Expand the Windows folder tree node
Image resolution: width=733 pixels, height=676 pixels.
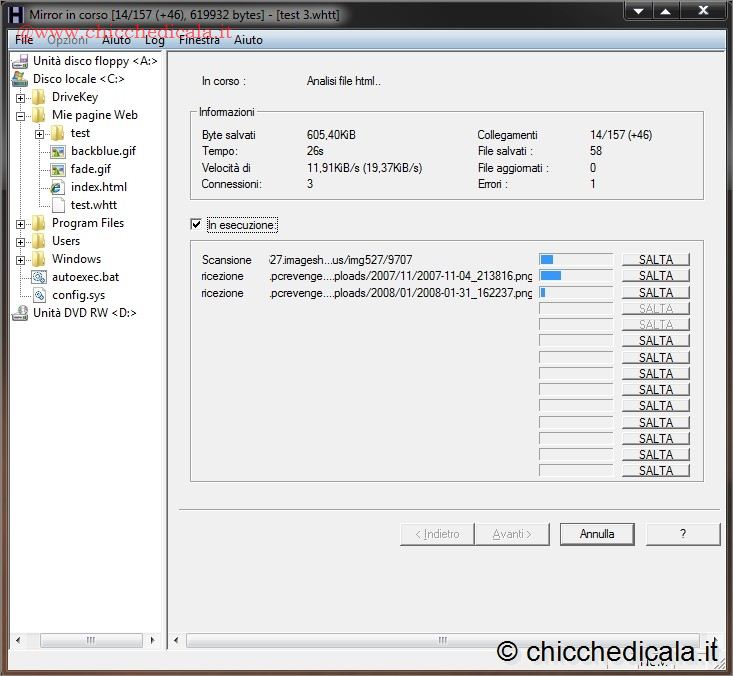pos(20,259)
